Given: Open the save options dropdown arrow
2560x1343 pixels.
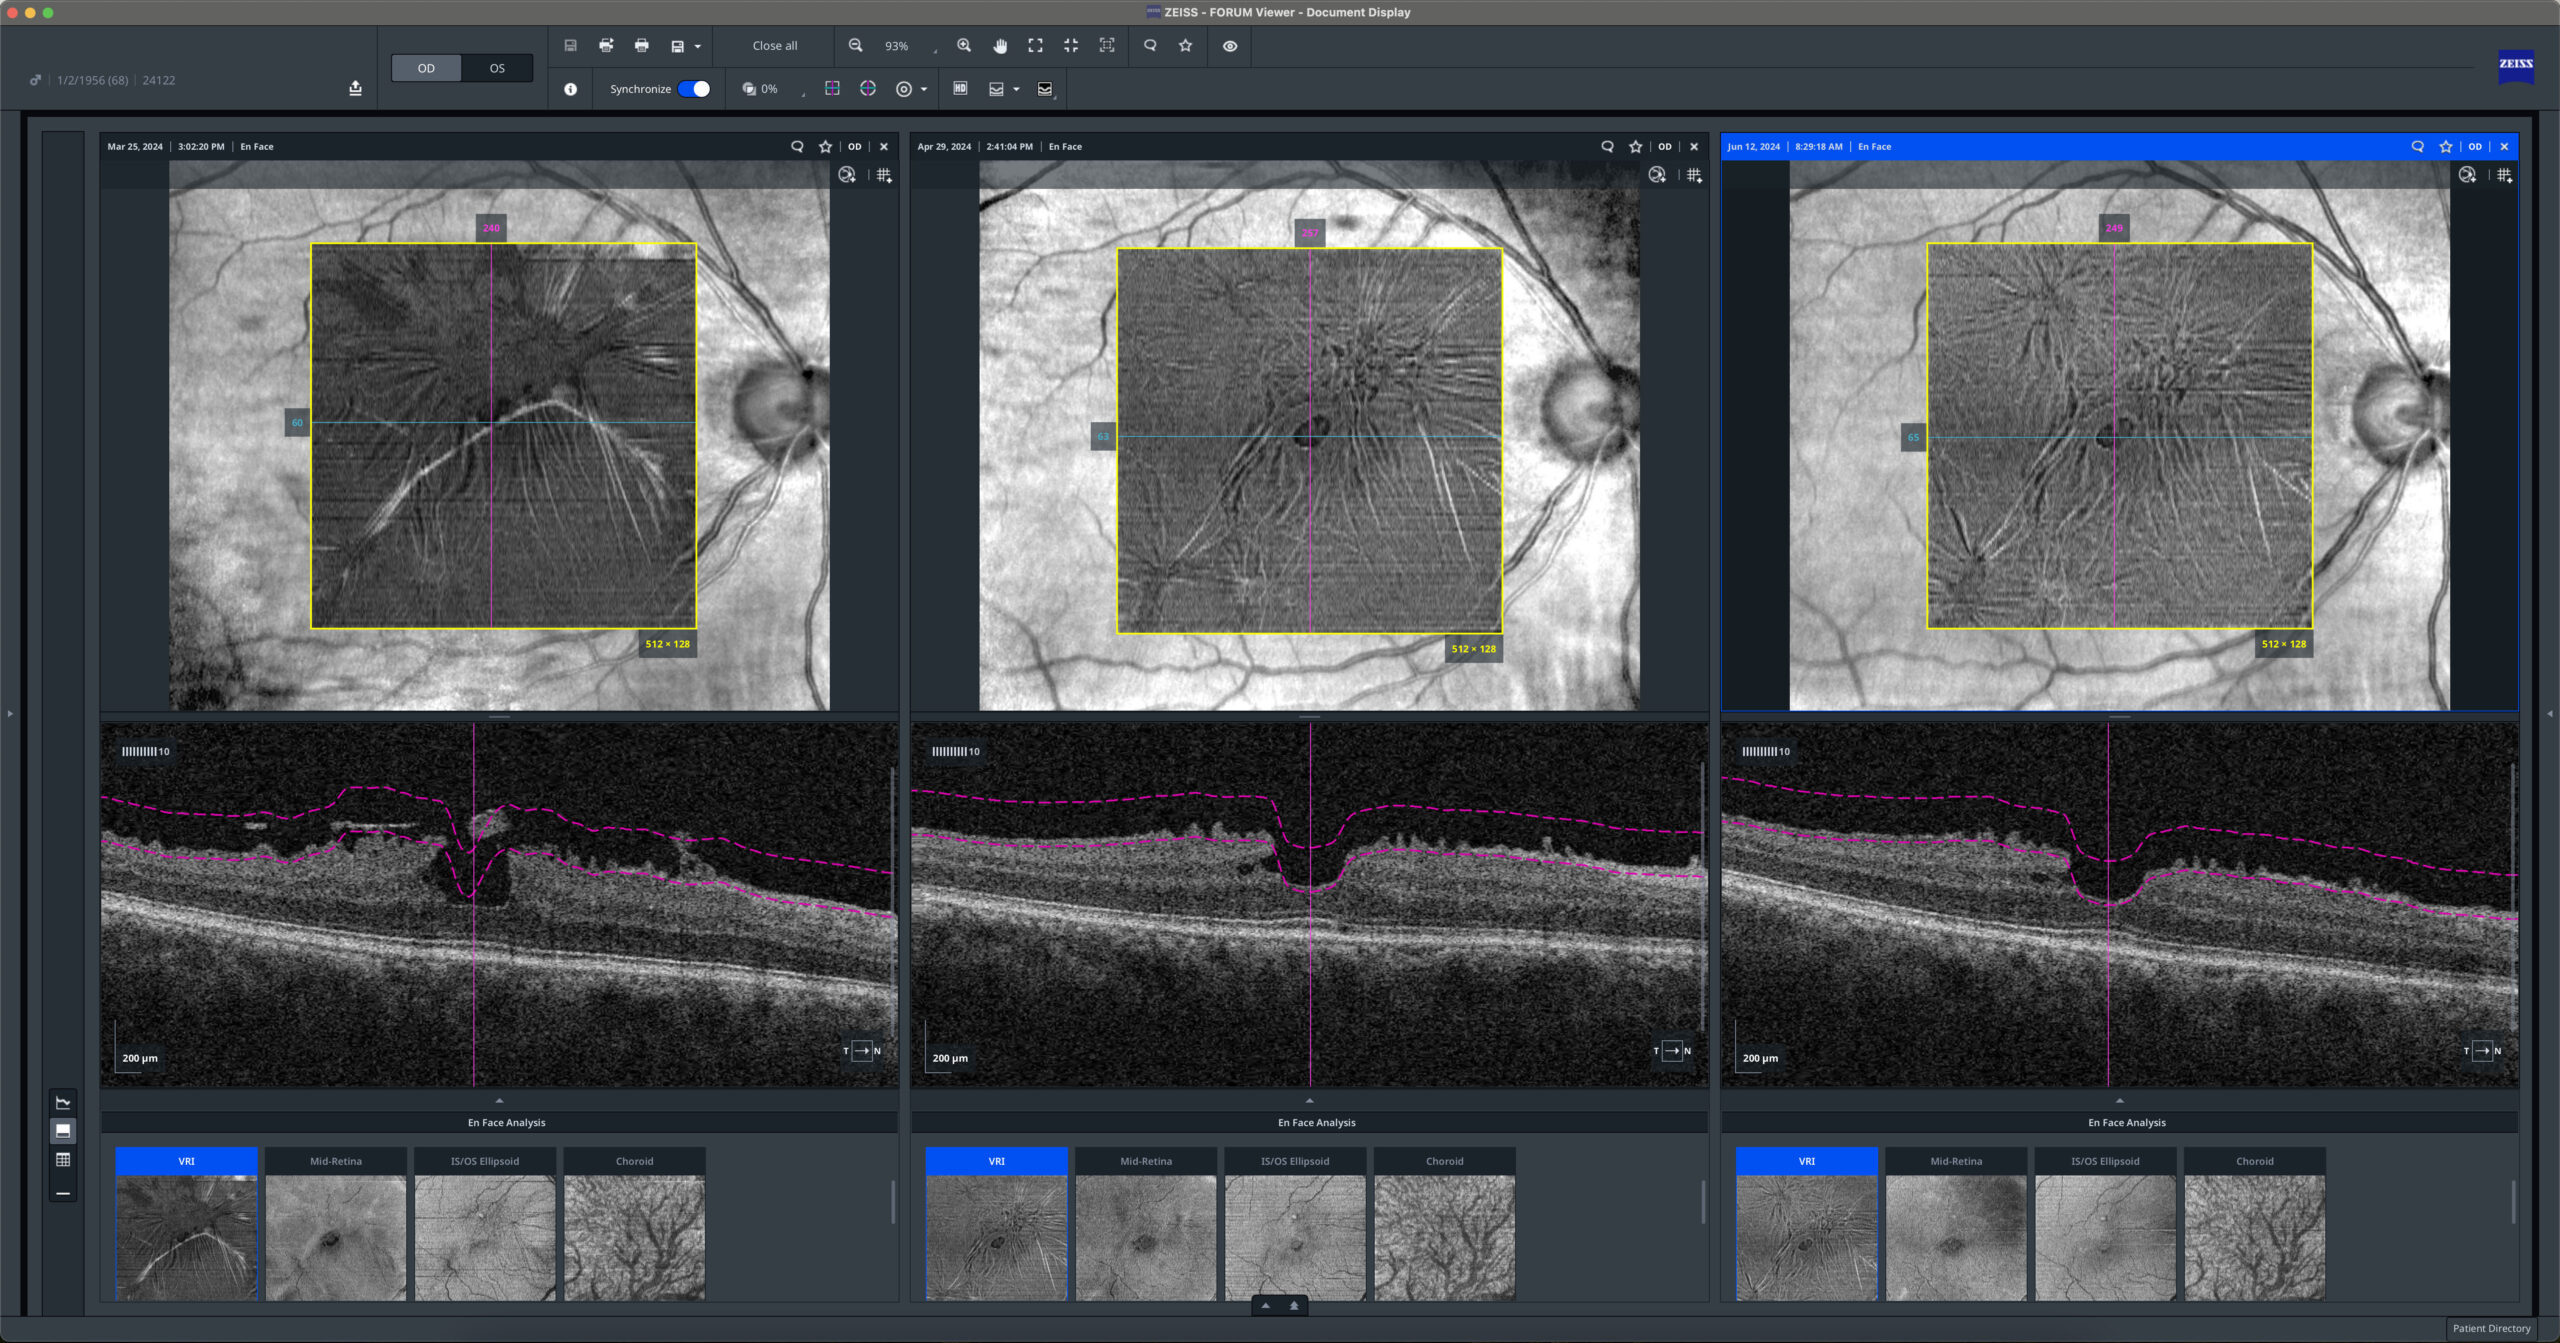Looking at the screenshot, I should (697, 46).
